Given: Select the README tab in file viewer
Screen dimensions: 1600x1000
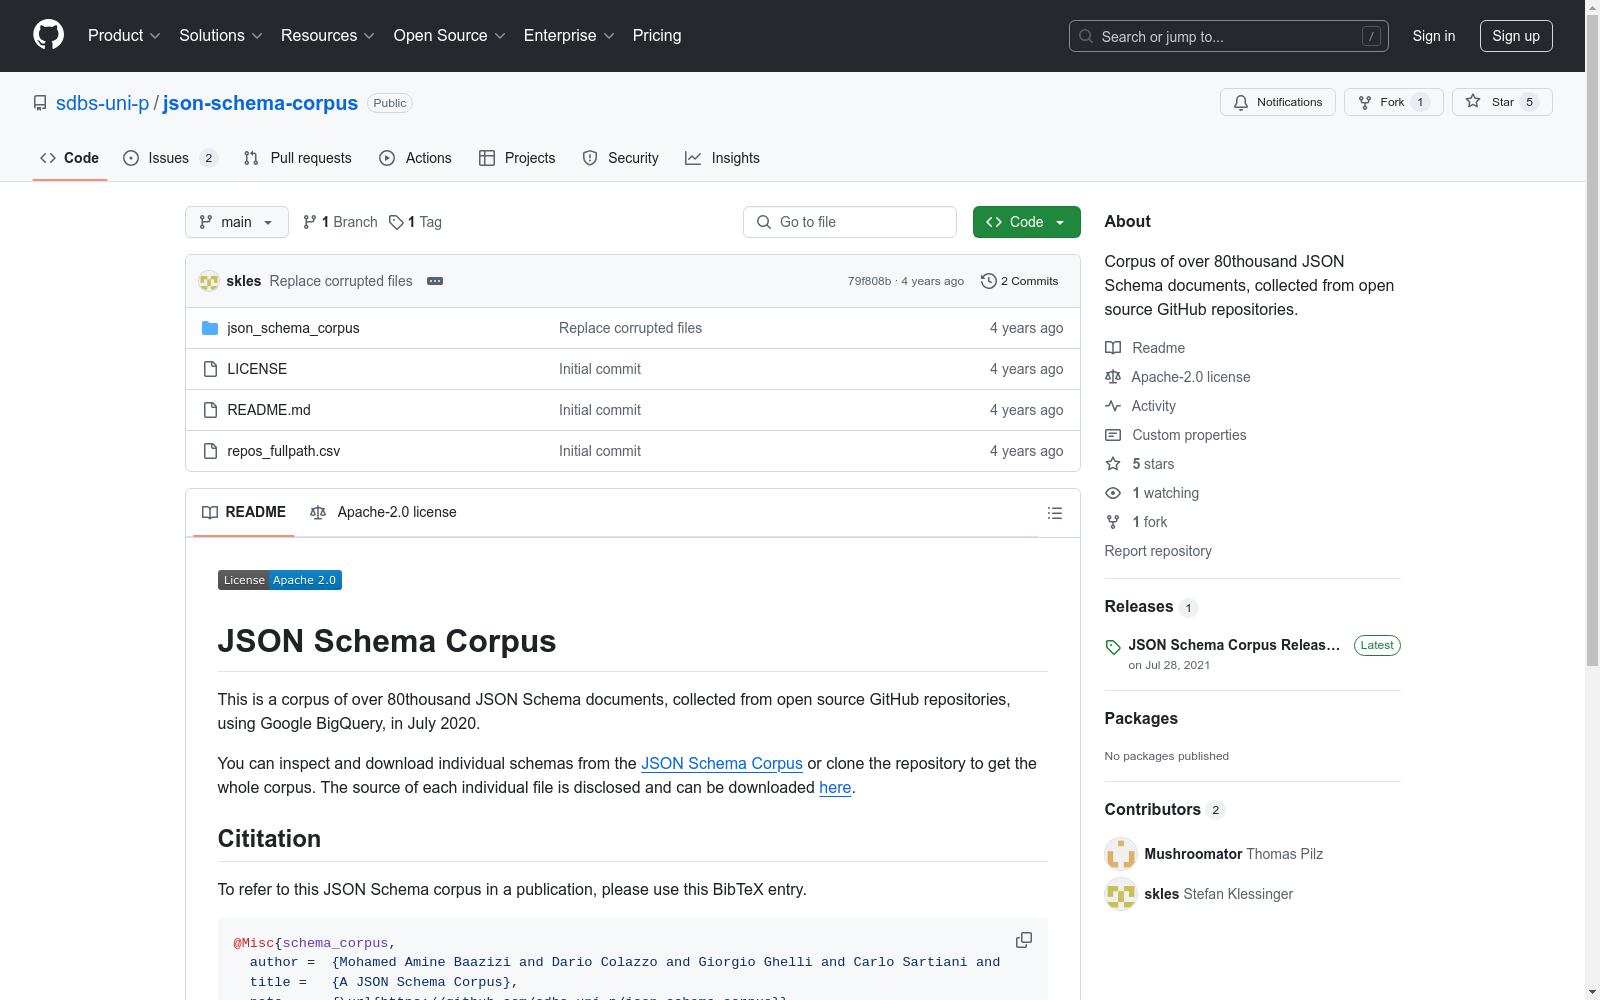Looking at the screenshot, I should tap(244, 512).
